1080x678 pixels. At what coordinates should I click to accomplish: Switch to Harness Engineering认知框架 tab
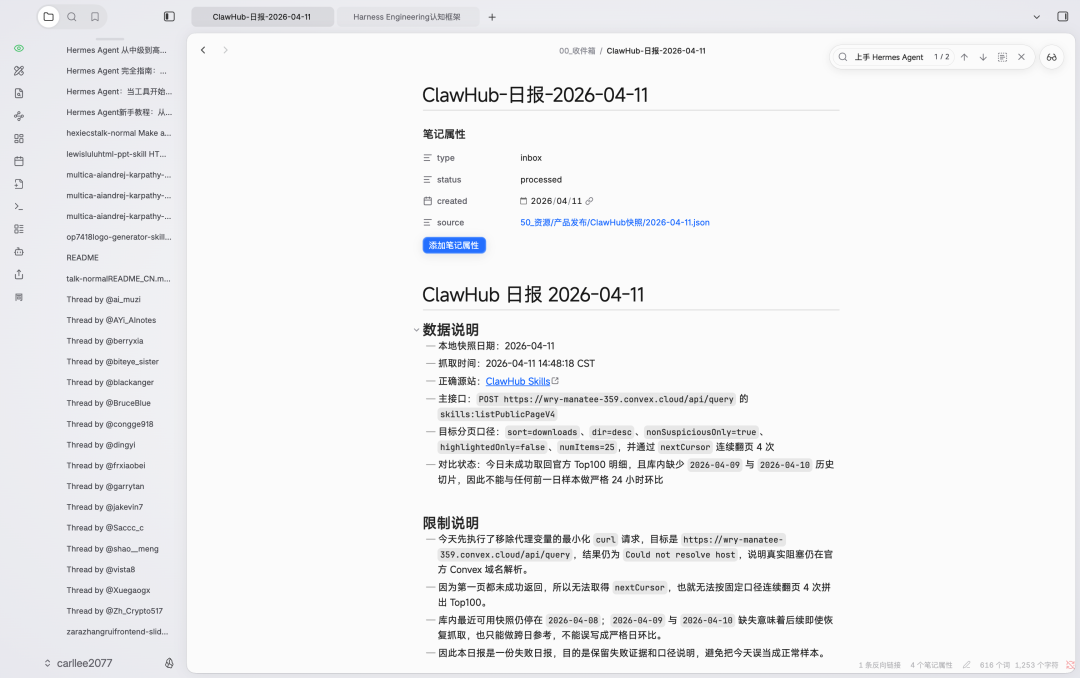408,17
